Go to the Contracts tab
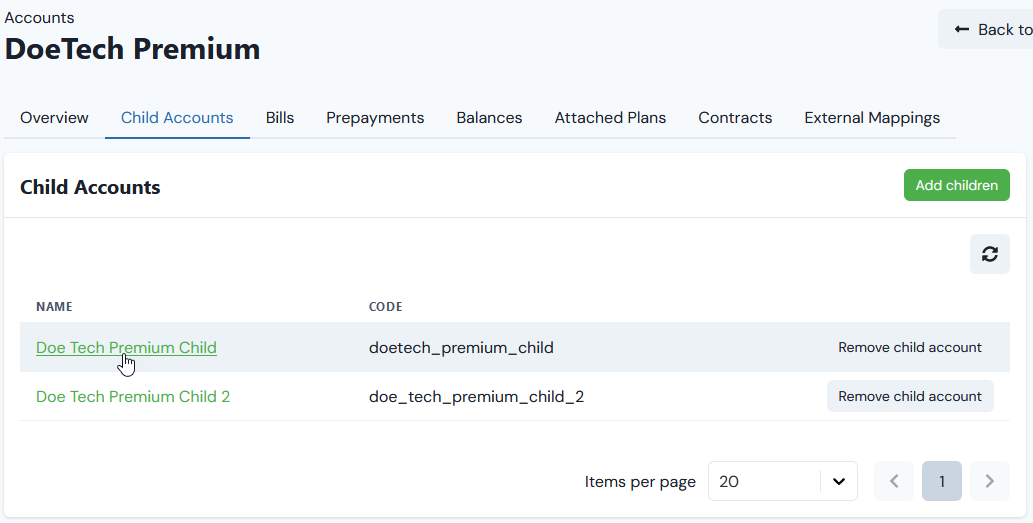This screenshot has width=1033, height=523. tap(735, 118)
